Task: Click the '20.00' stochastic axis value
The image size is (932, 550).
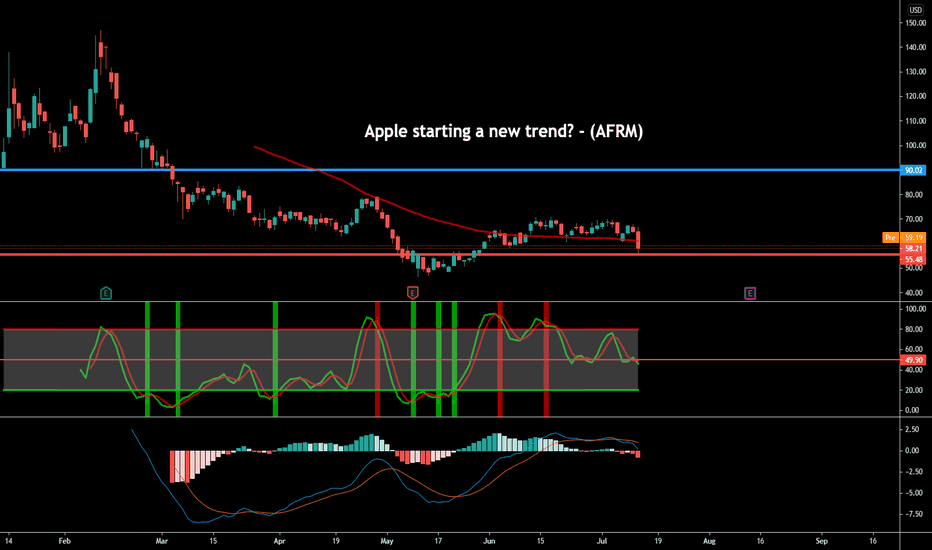Action: pyautogui.click(x=915, y=390)
